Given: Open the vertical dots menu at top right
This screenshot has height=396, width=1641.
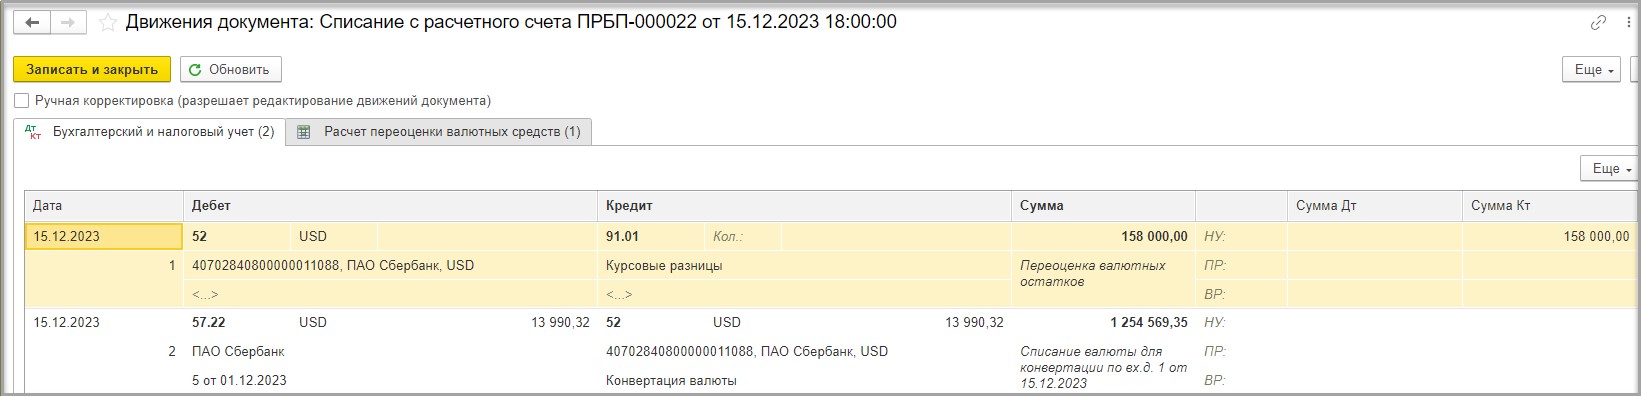Looking at the screenshot, I should [x=1627, y=22].
